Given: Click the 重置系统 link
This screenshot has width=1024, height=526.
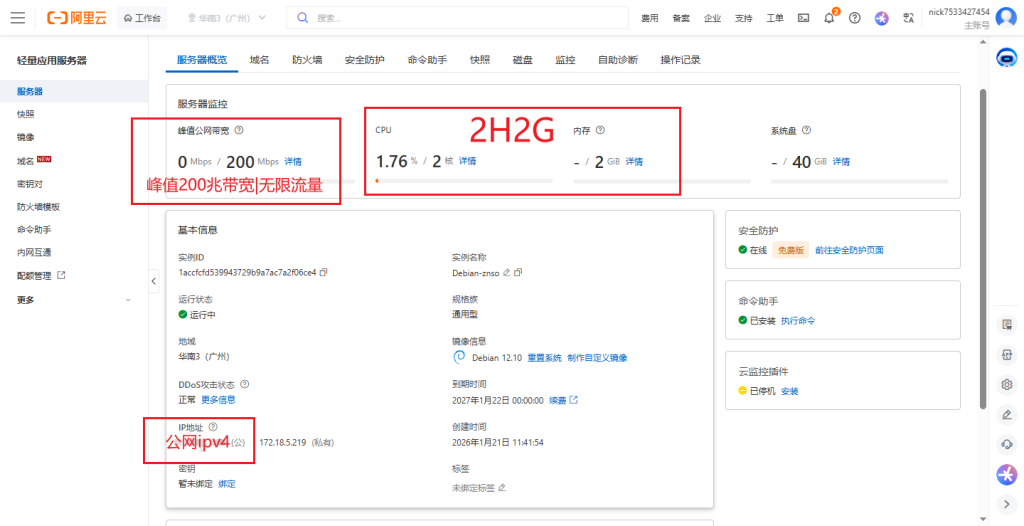Looking at the screenshot, I should coord(544,357).
